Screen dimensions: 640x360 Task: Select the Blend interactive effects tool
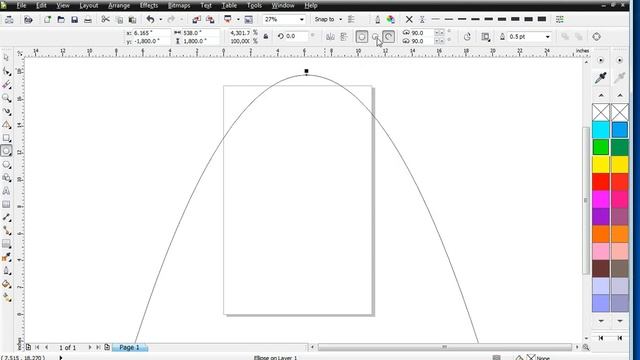6,244
